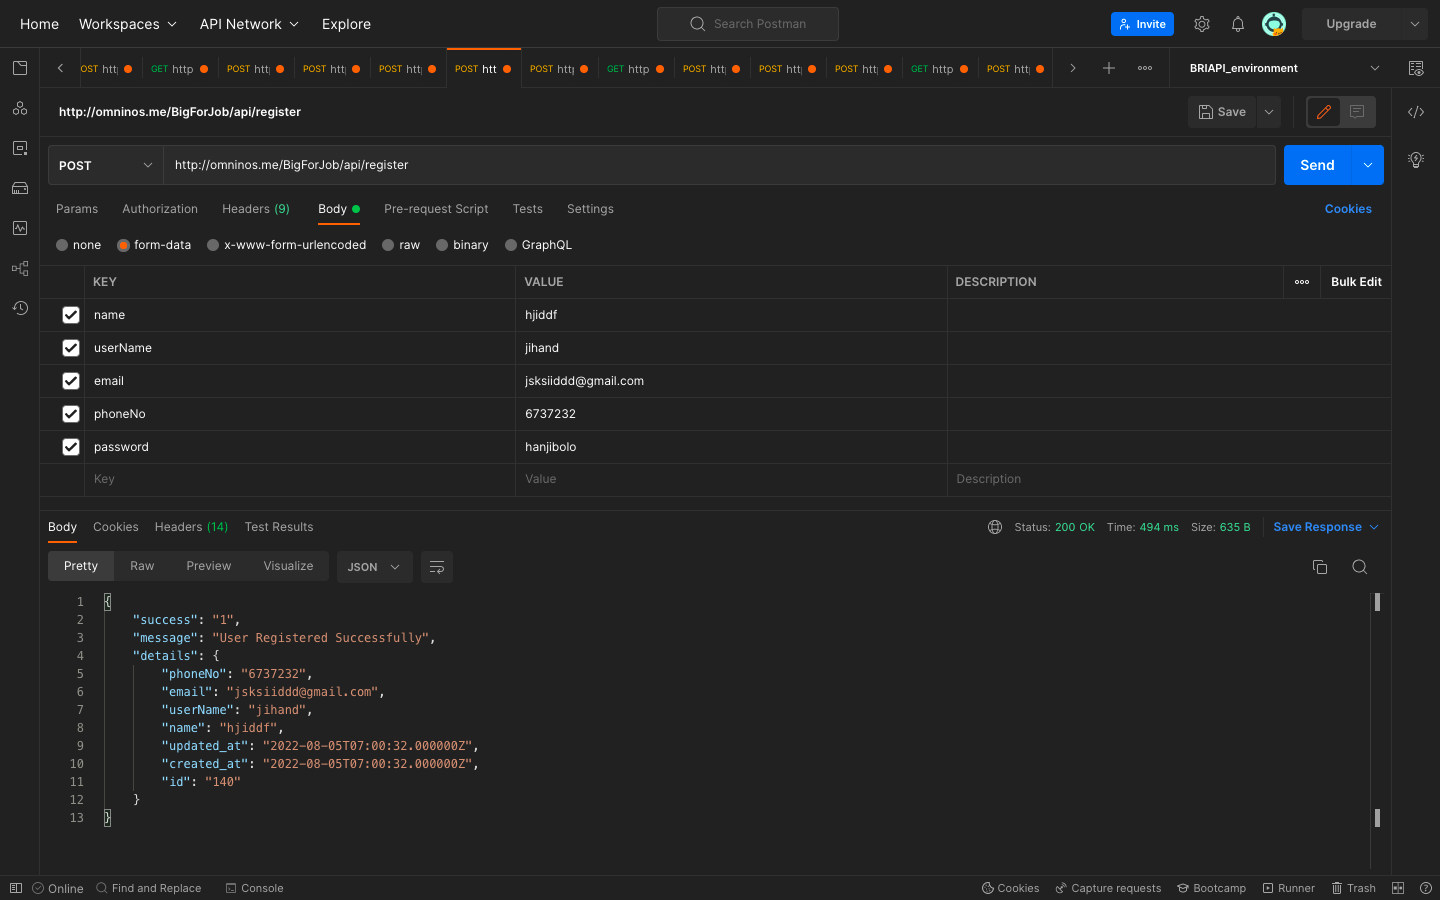Click the Bulk Edit link
This screenshot has width=1440, height=900.
1356,282
